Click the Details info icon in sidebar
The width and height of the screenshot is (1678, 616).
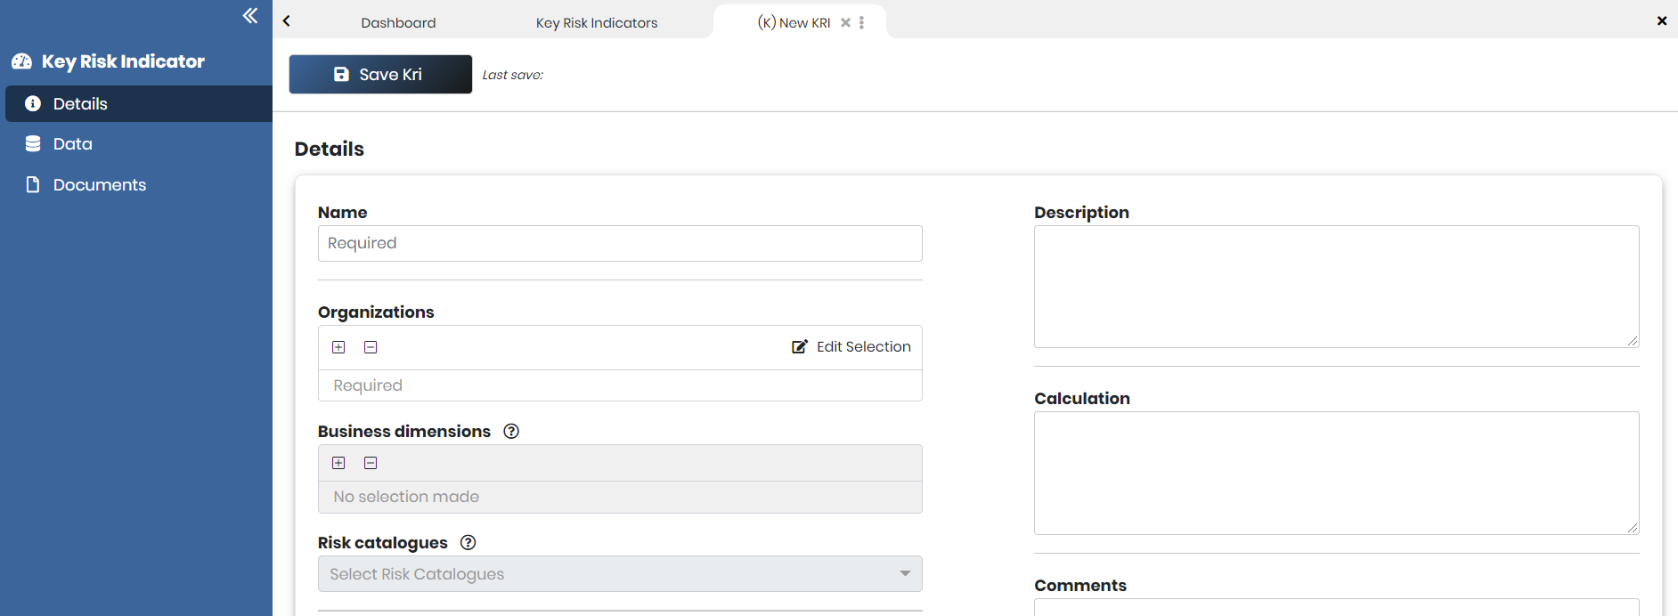[33, 104]
